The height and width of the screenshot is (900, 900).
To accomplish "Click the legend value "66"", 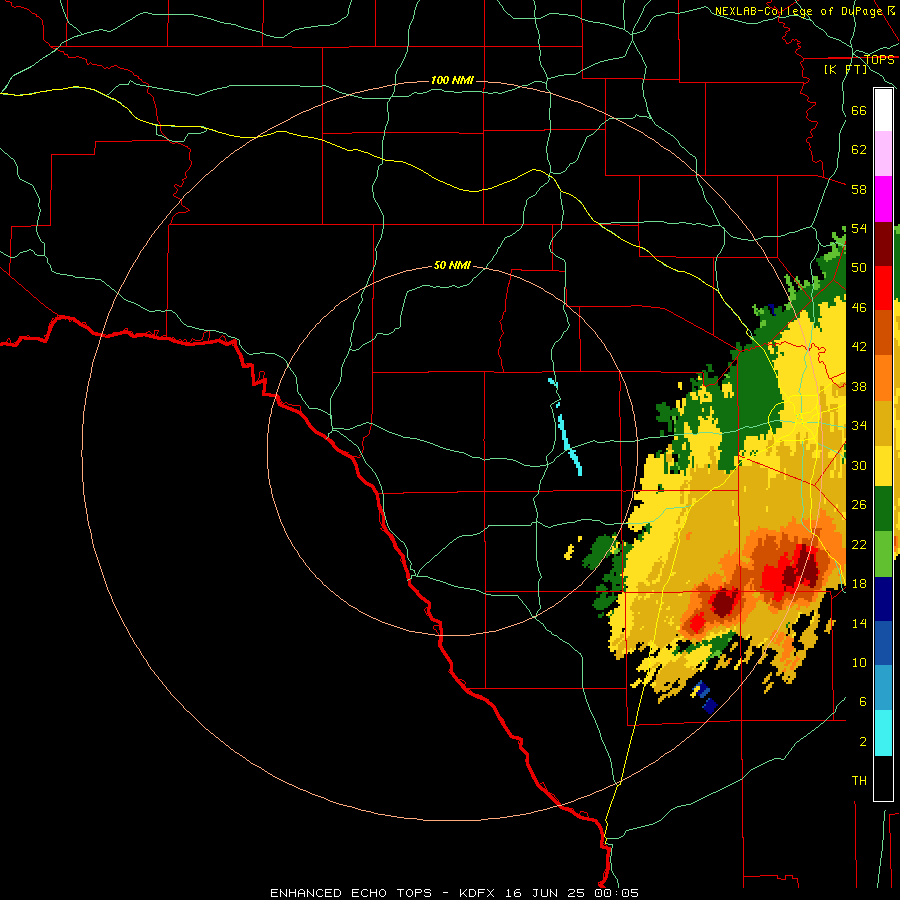I will click(859, 110).
